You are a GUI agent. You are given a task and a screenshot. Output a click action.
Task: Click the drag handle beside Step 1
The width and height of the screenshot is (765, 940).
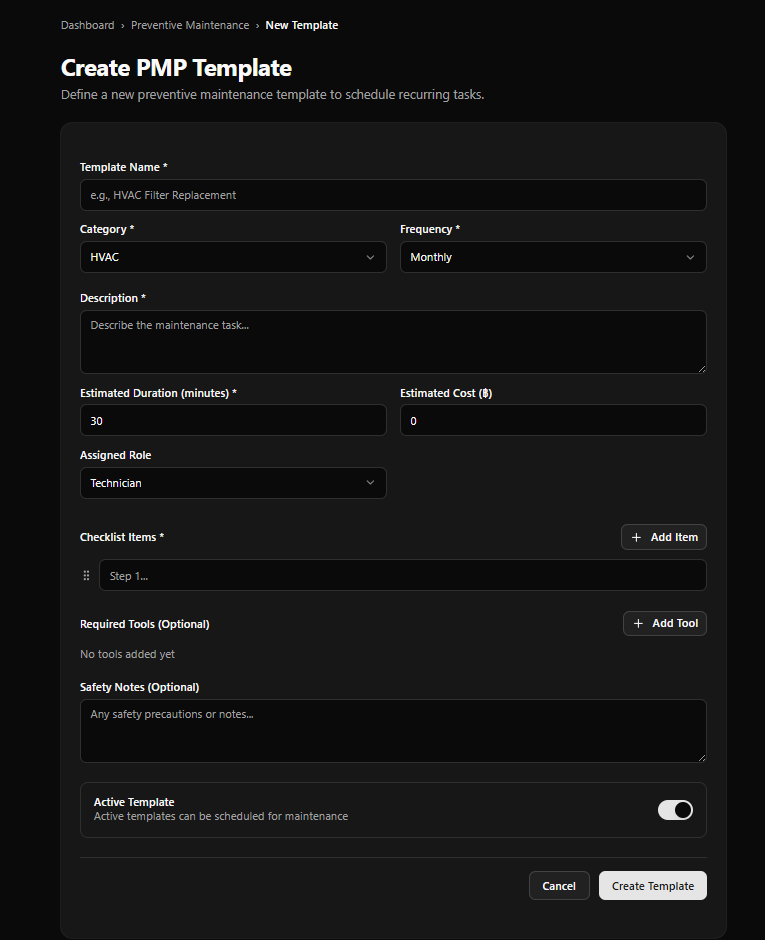click(86, 576)
